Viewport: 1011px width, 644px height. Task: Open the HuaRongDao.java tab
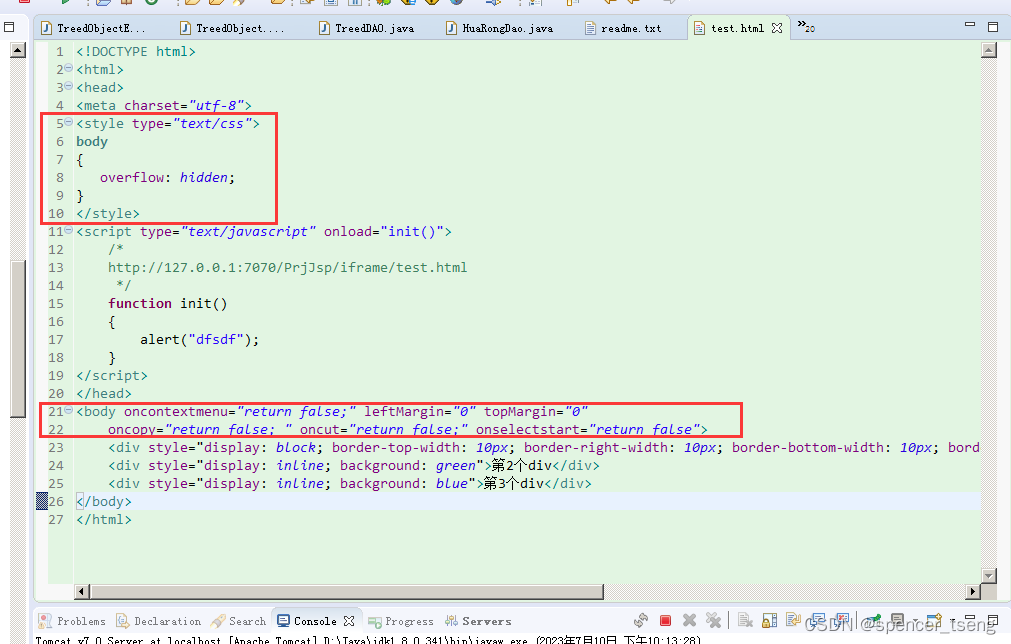(x=500, y=28)
